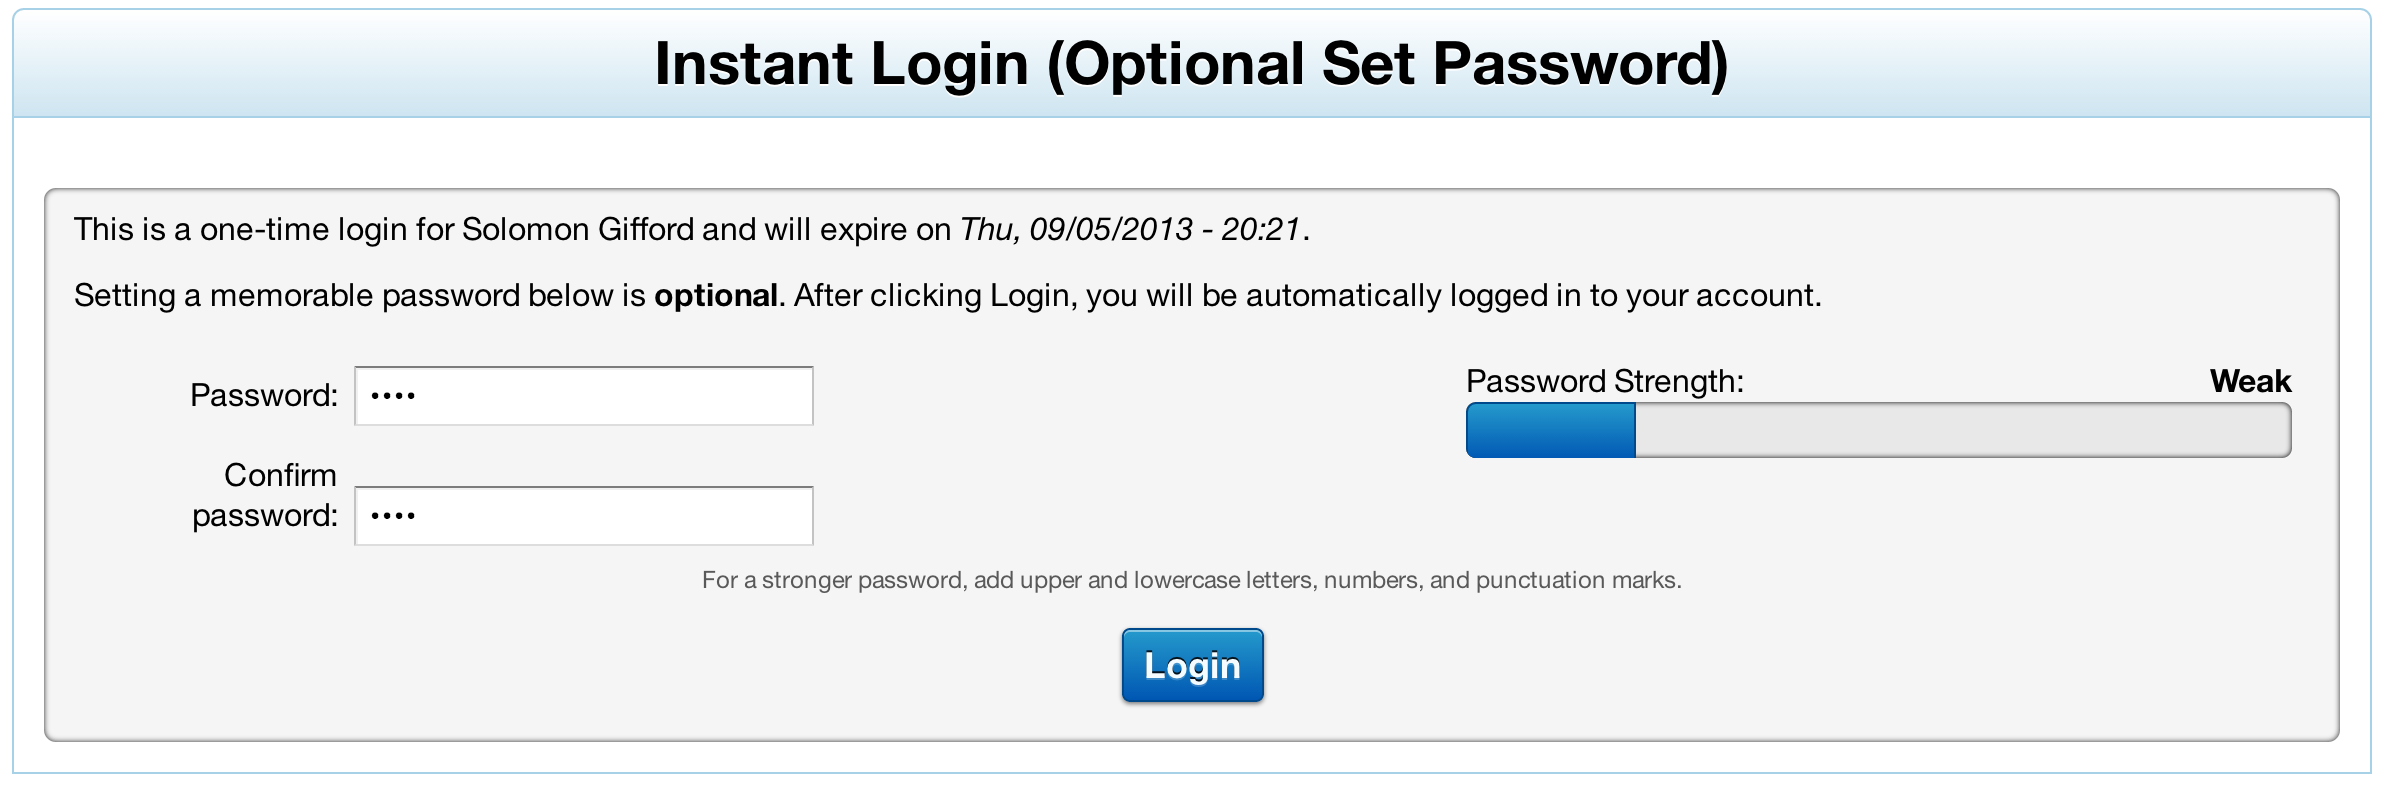Click the empty gray part of strength bar
The image size is (2388, 790).
[x=1960, y=431]
